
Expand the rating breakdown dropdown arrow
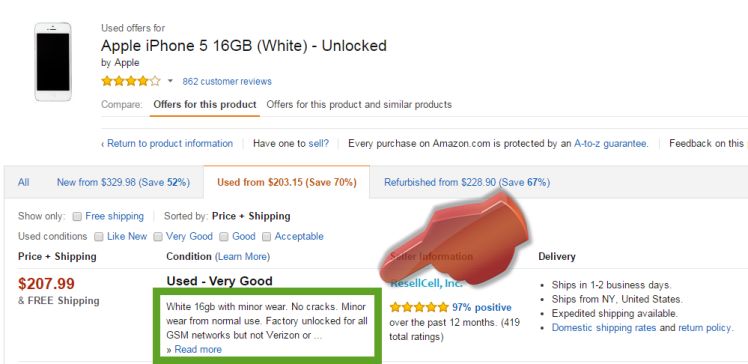pos(170,81)
